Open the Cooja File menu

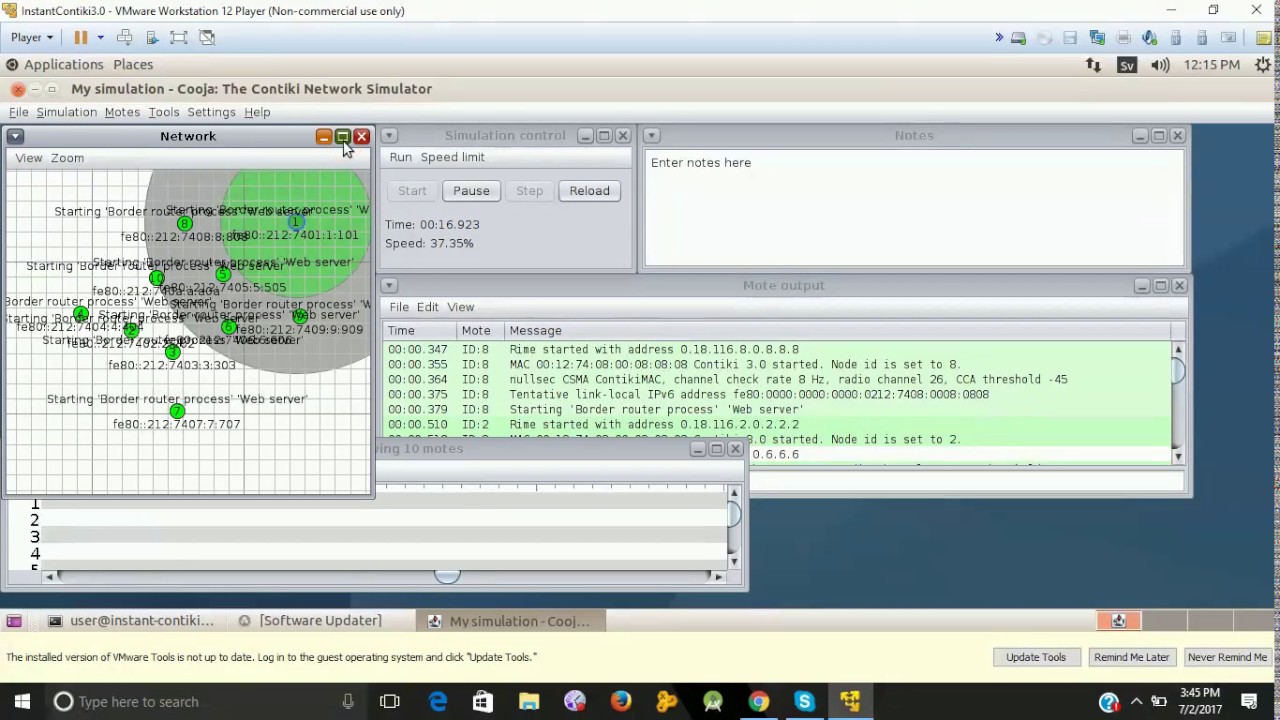coord(19,112)
